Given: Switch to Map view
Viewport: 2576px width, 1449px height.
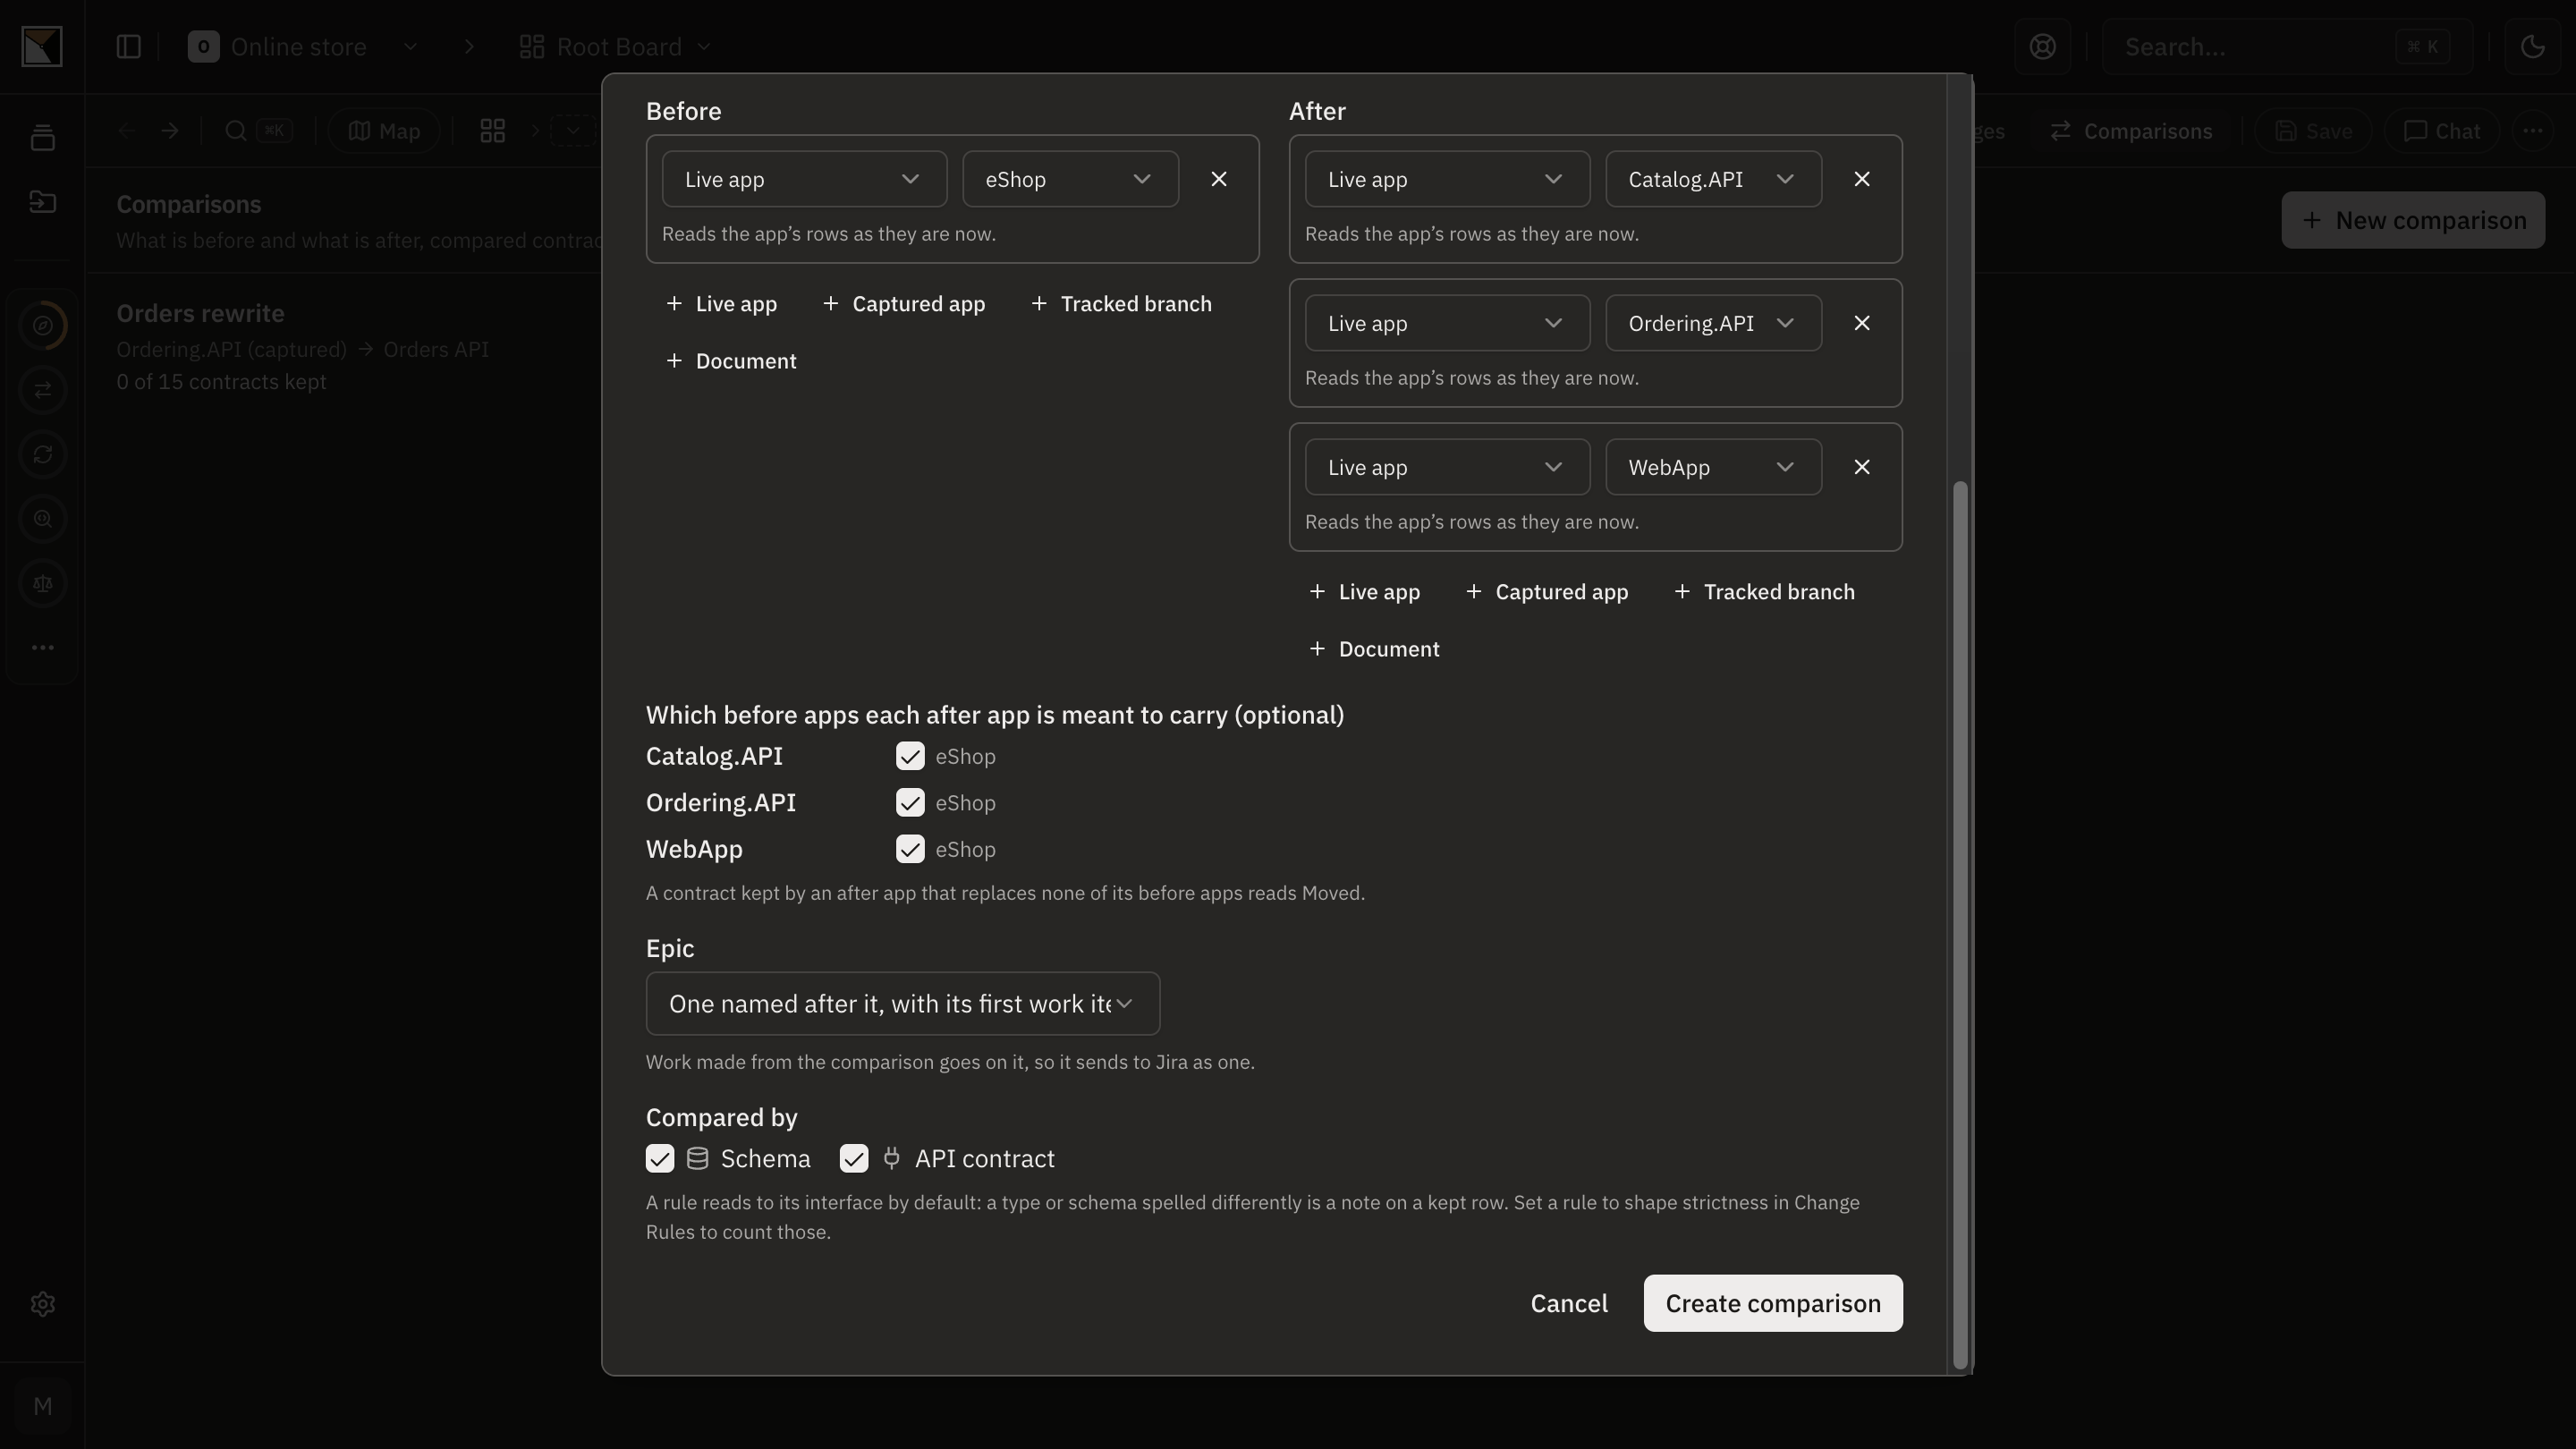Looking at the screenshot, I should click(384, 131).
